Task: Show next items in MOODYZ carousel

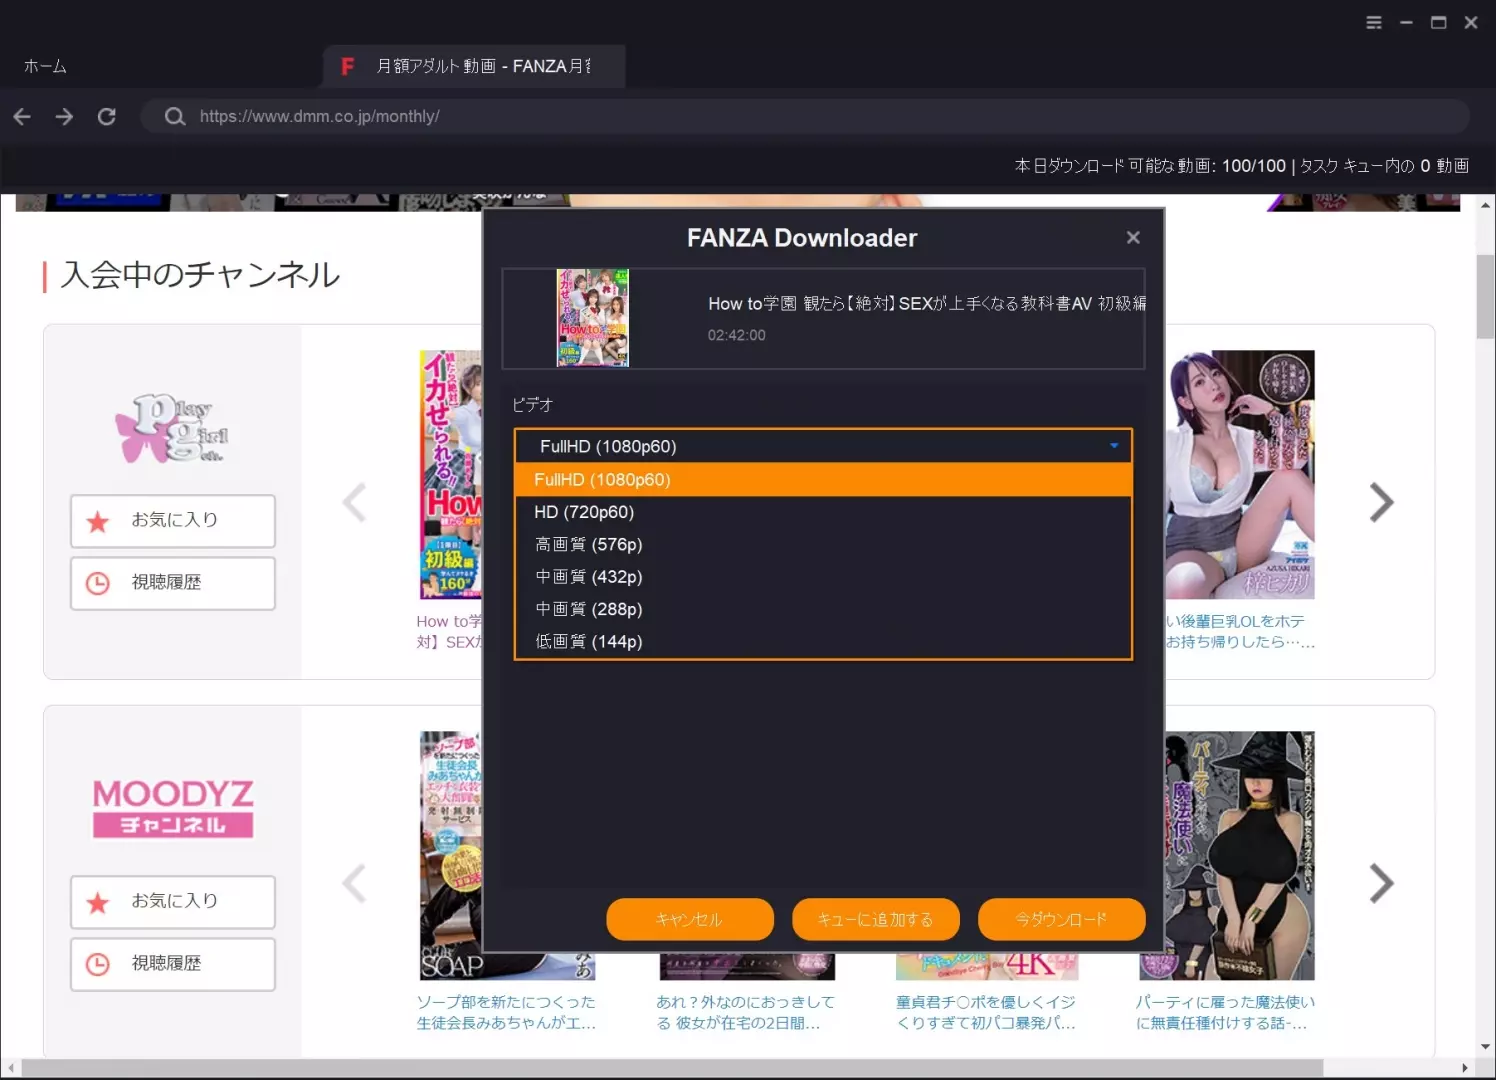Action: (1381, 883)
